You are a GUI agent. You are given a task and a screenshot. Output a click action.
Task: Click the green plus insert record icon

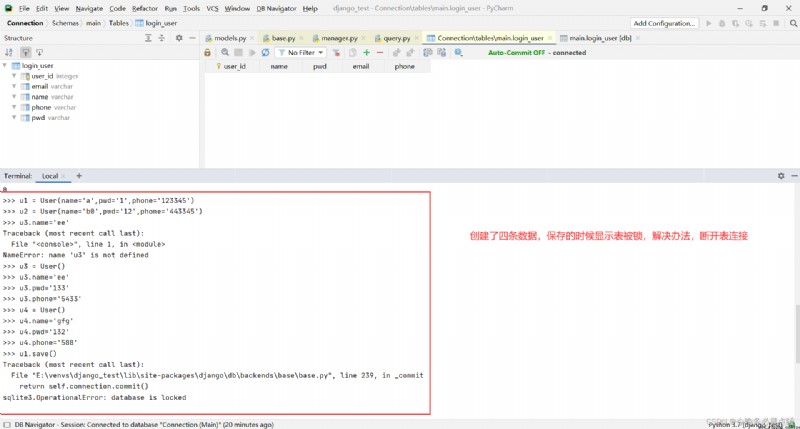[x=366, y=53]
